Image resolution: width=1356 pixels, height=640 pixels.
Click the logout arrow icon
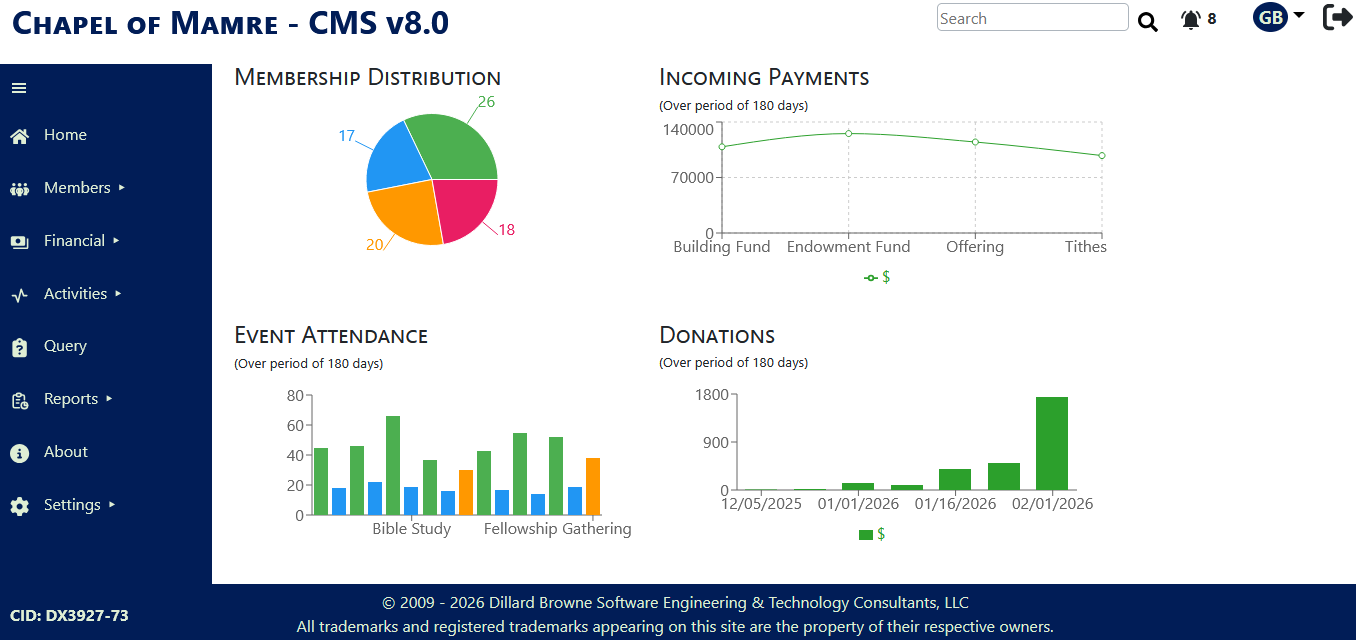pos(1337,17)
